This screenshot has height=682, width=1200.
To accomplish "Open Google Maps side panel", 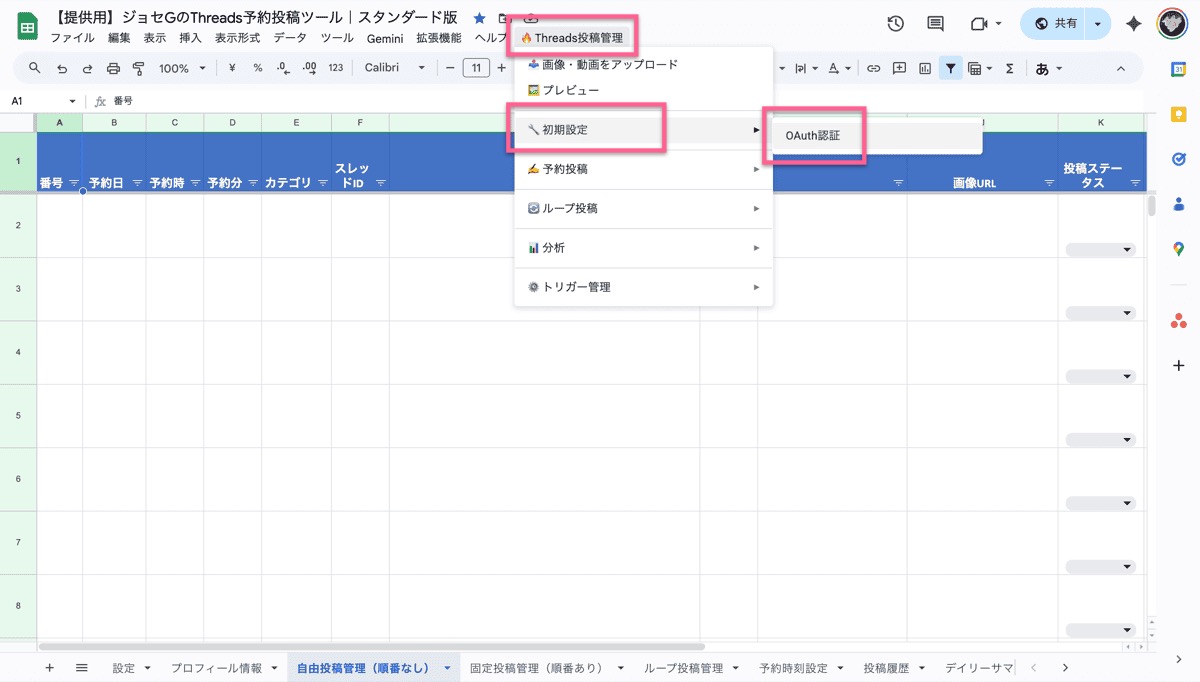I will pyautogui.click(x=1178, y=249).
